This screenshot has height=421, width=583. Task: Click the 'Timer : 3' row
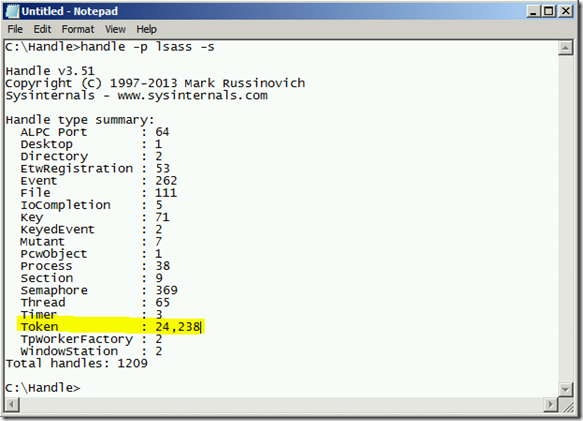(91, 315)
